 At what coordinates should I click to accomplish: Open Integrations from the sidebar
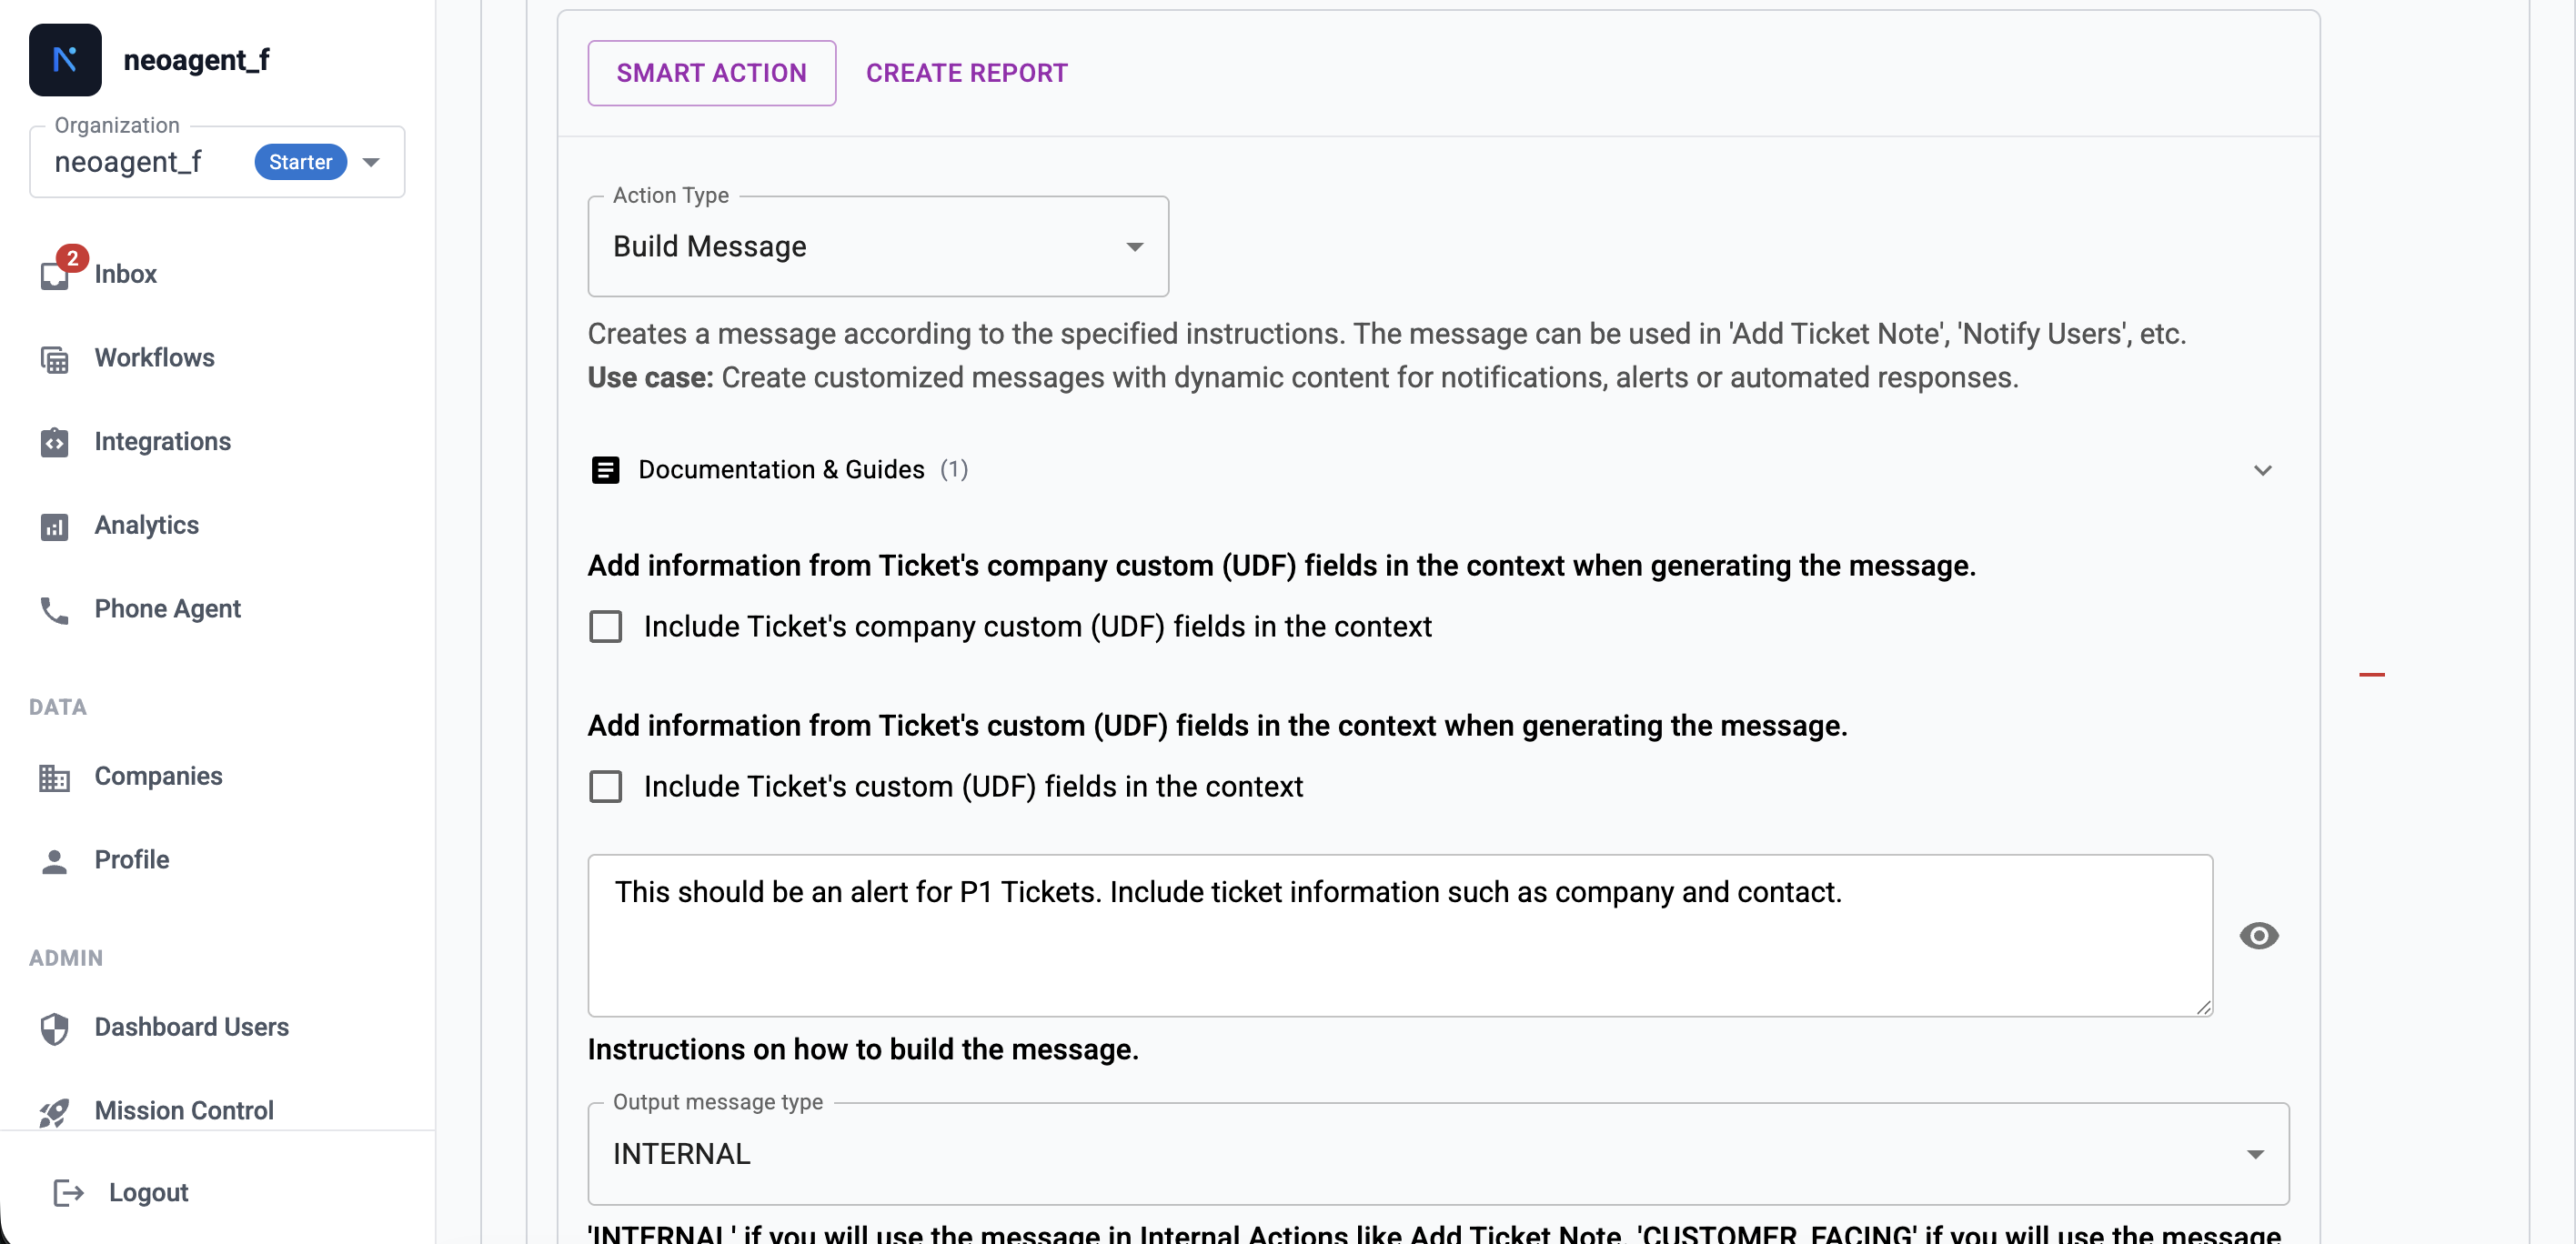click(x=162, y=441)
